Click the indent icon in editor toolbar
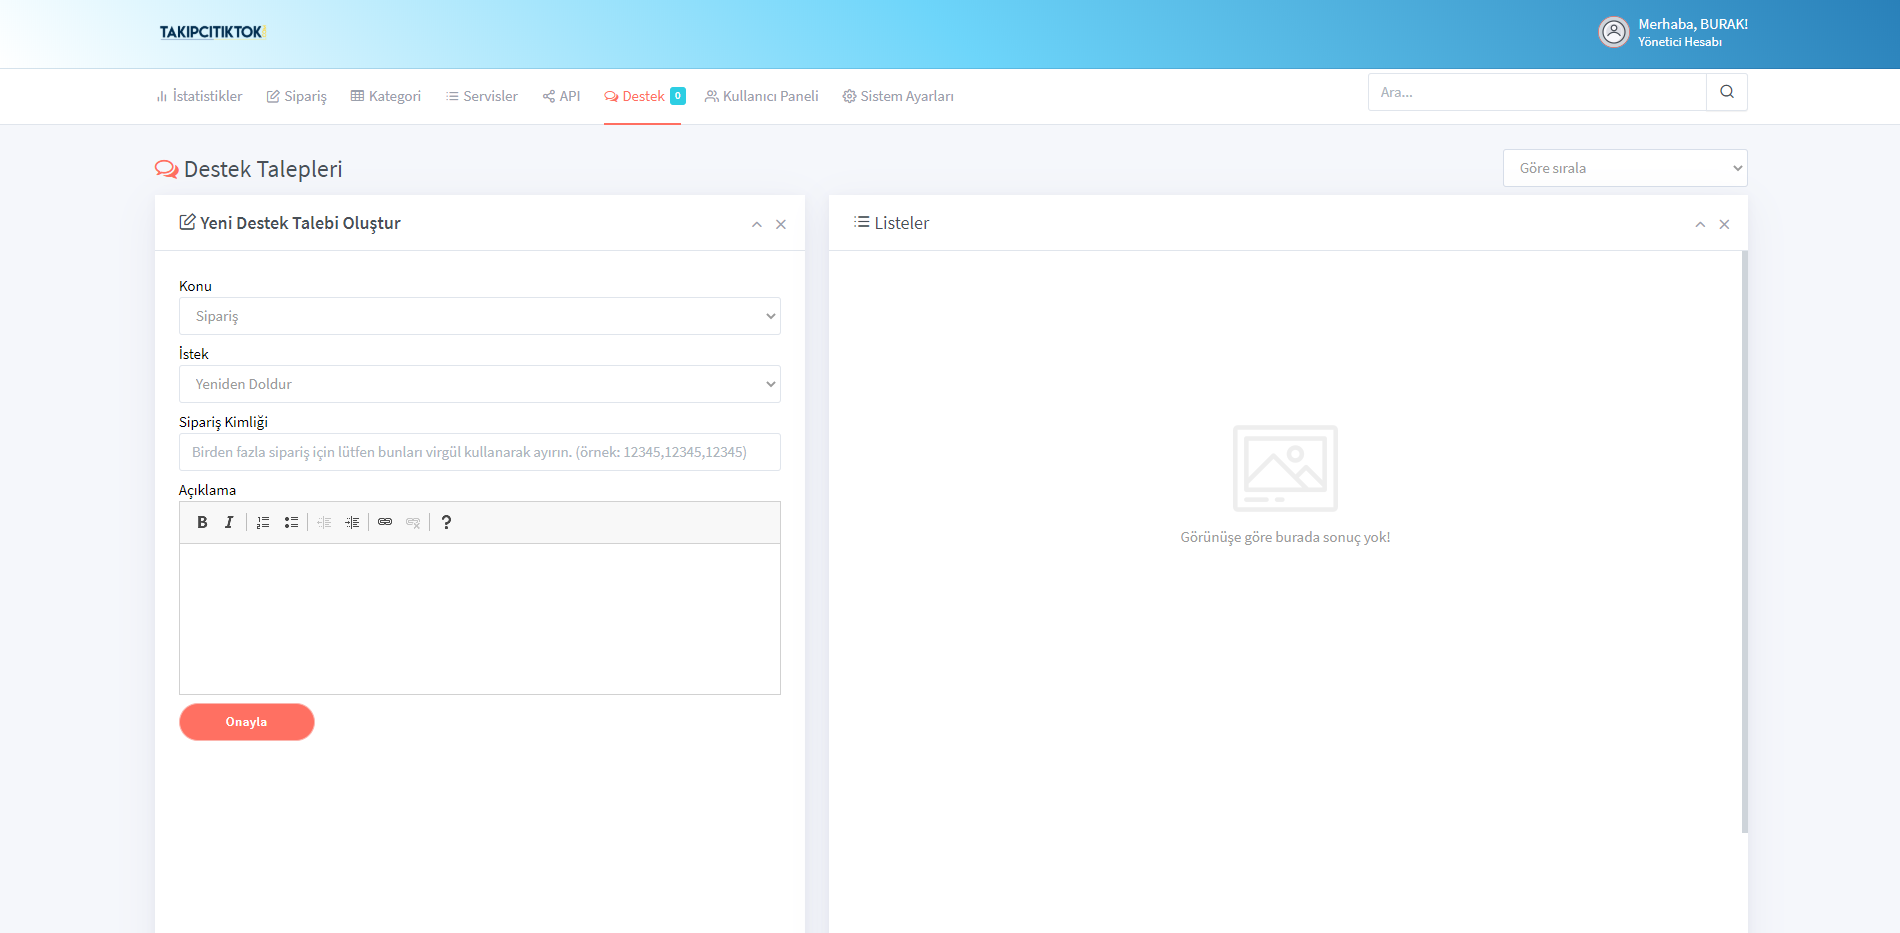1900x933 pixels. [352, 522]
